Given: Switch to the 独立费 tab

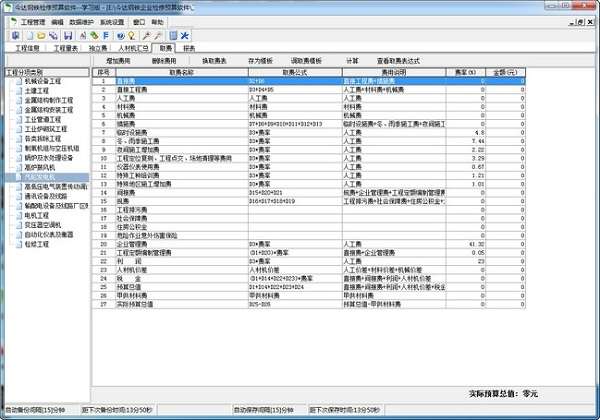Looking at the screenshot, I should [98, 48].
